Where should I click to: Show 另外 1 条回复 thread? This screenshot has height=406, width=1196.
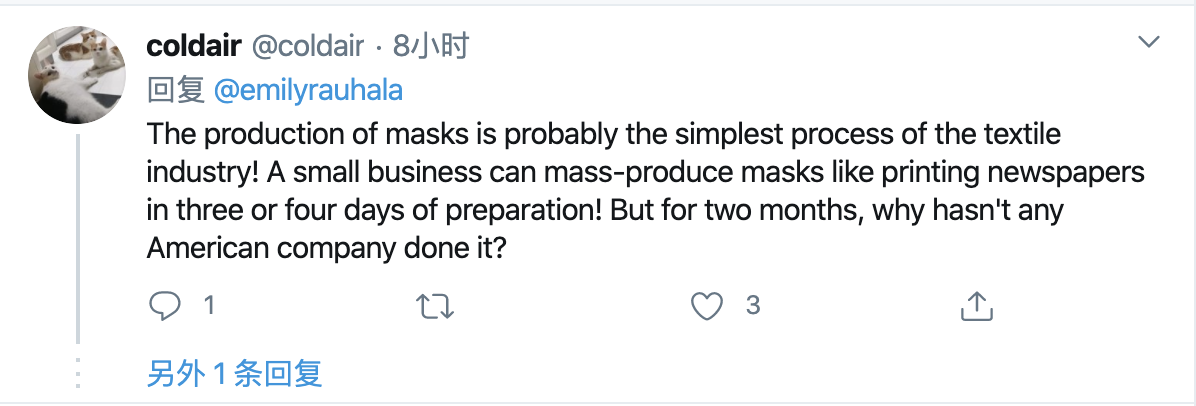pos(234,375)
